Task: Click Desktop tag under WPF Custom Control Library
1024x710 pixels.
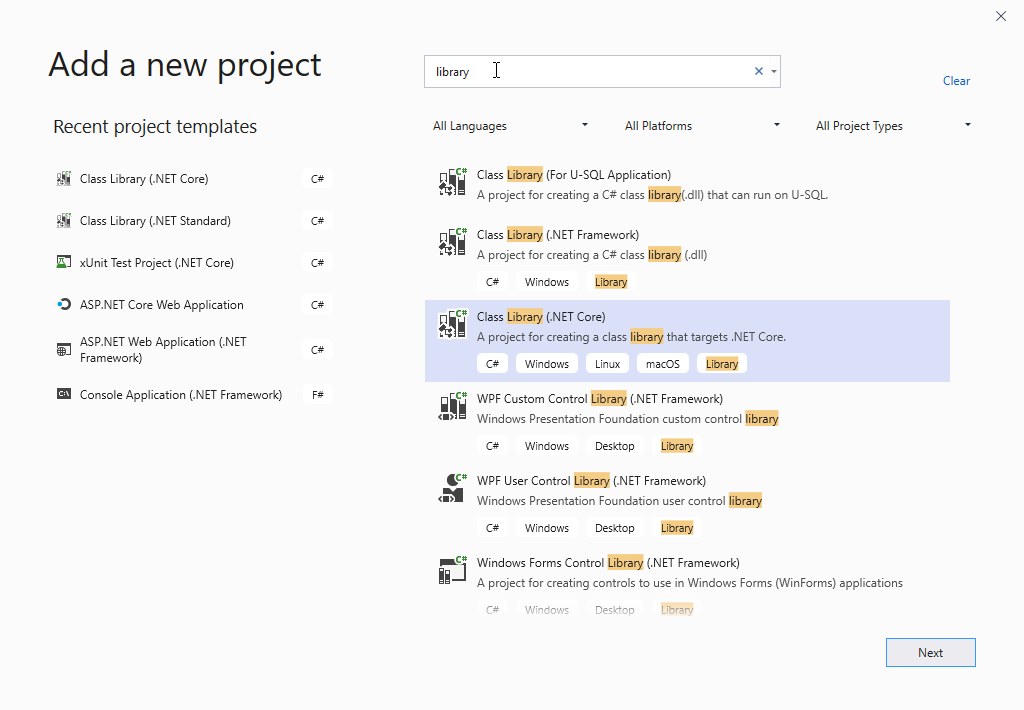Action: pyautogui.click(x=615, y=446)
